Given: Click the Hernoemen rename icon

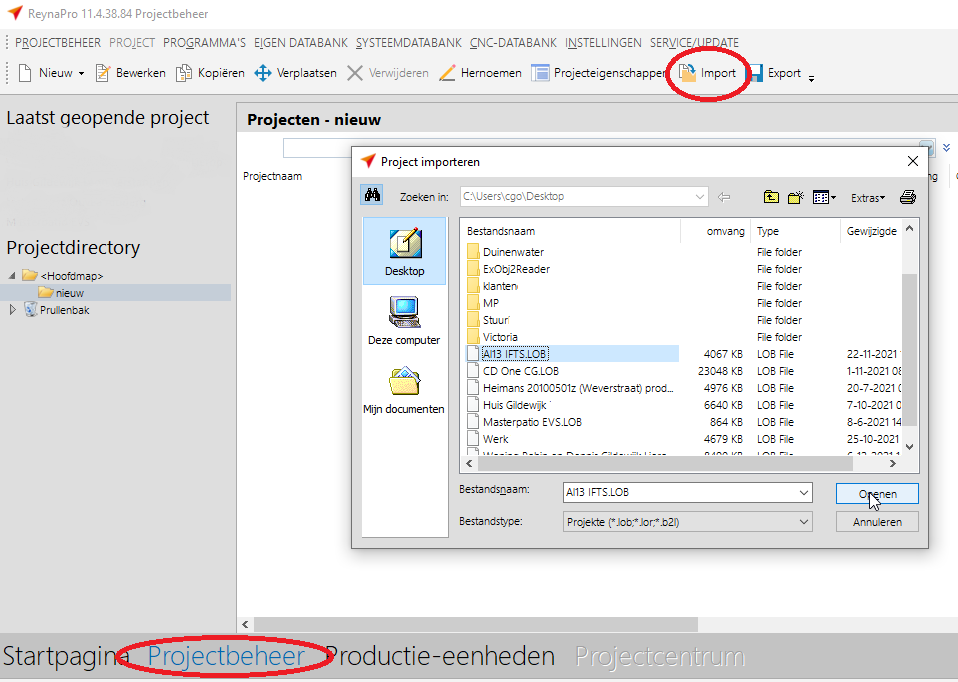Looking at the screenshot, I should (x=447, y=73).
